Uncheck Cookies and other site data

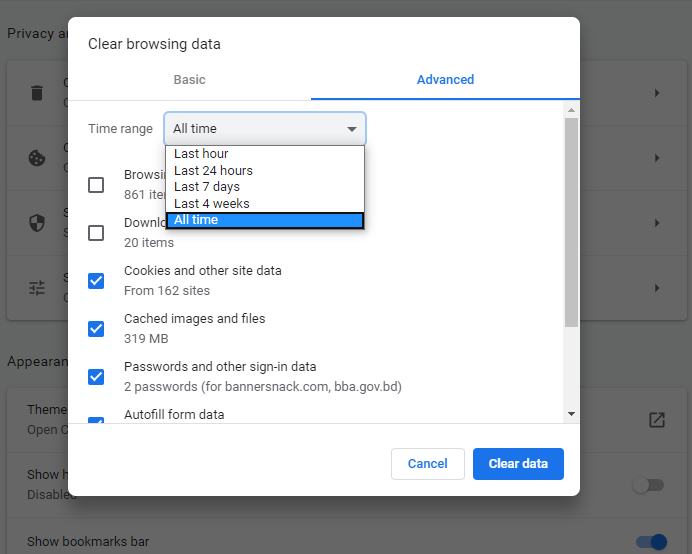(x=96, y=280)
